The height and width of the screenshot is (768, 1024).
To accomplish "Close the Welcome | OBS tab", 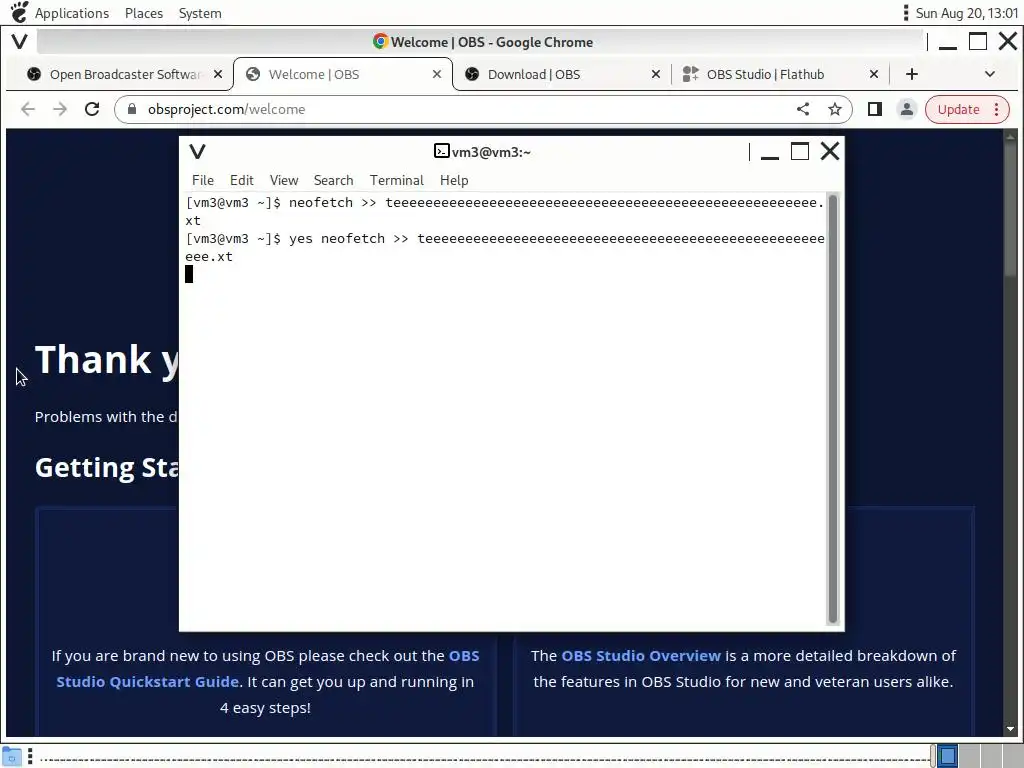I will pyautogui.click(x=437, y=74).
